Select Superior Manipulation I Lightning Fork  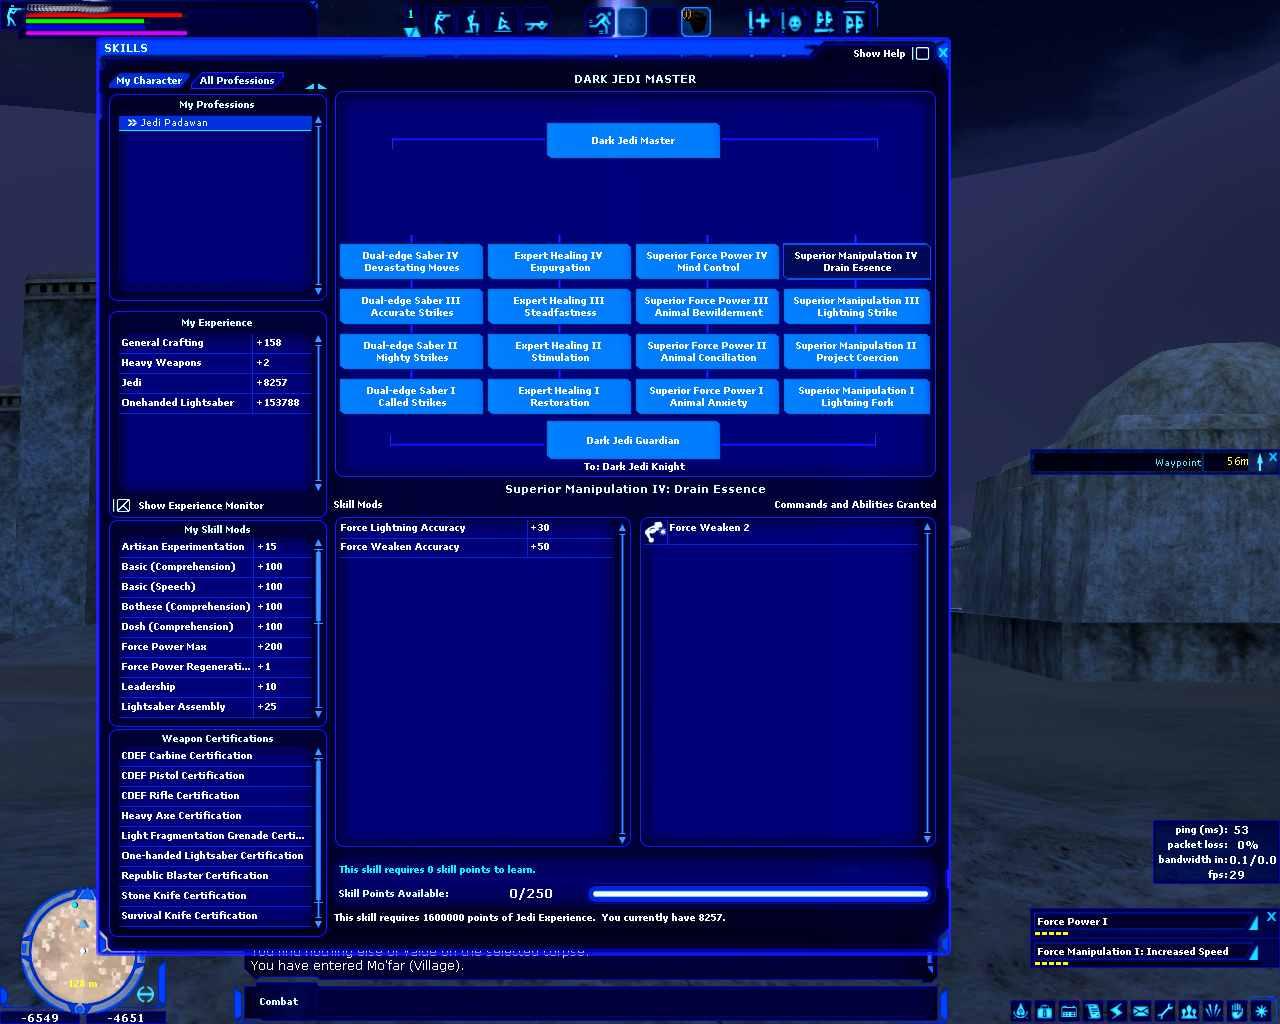click(857, 397)
